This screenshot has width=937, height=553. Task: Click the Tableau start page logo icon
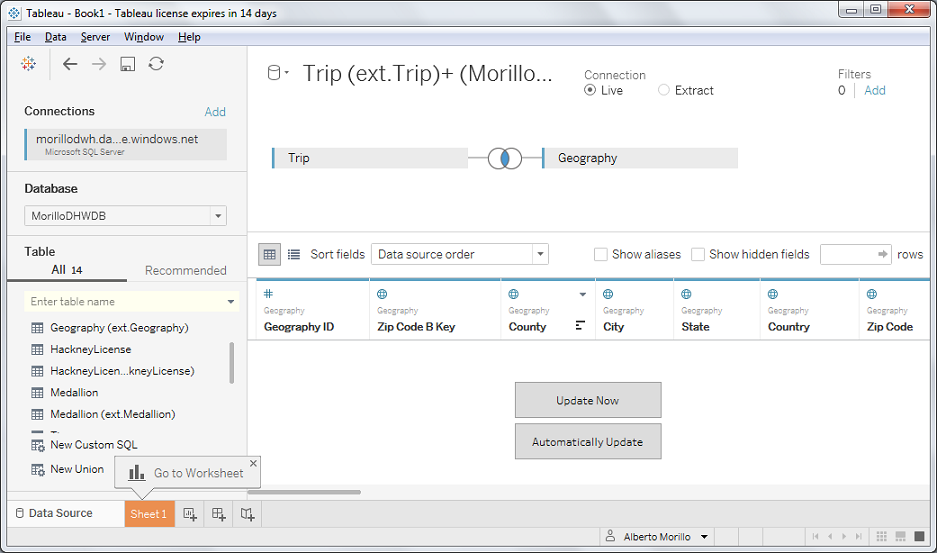coord(28,63)
